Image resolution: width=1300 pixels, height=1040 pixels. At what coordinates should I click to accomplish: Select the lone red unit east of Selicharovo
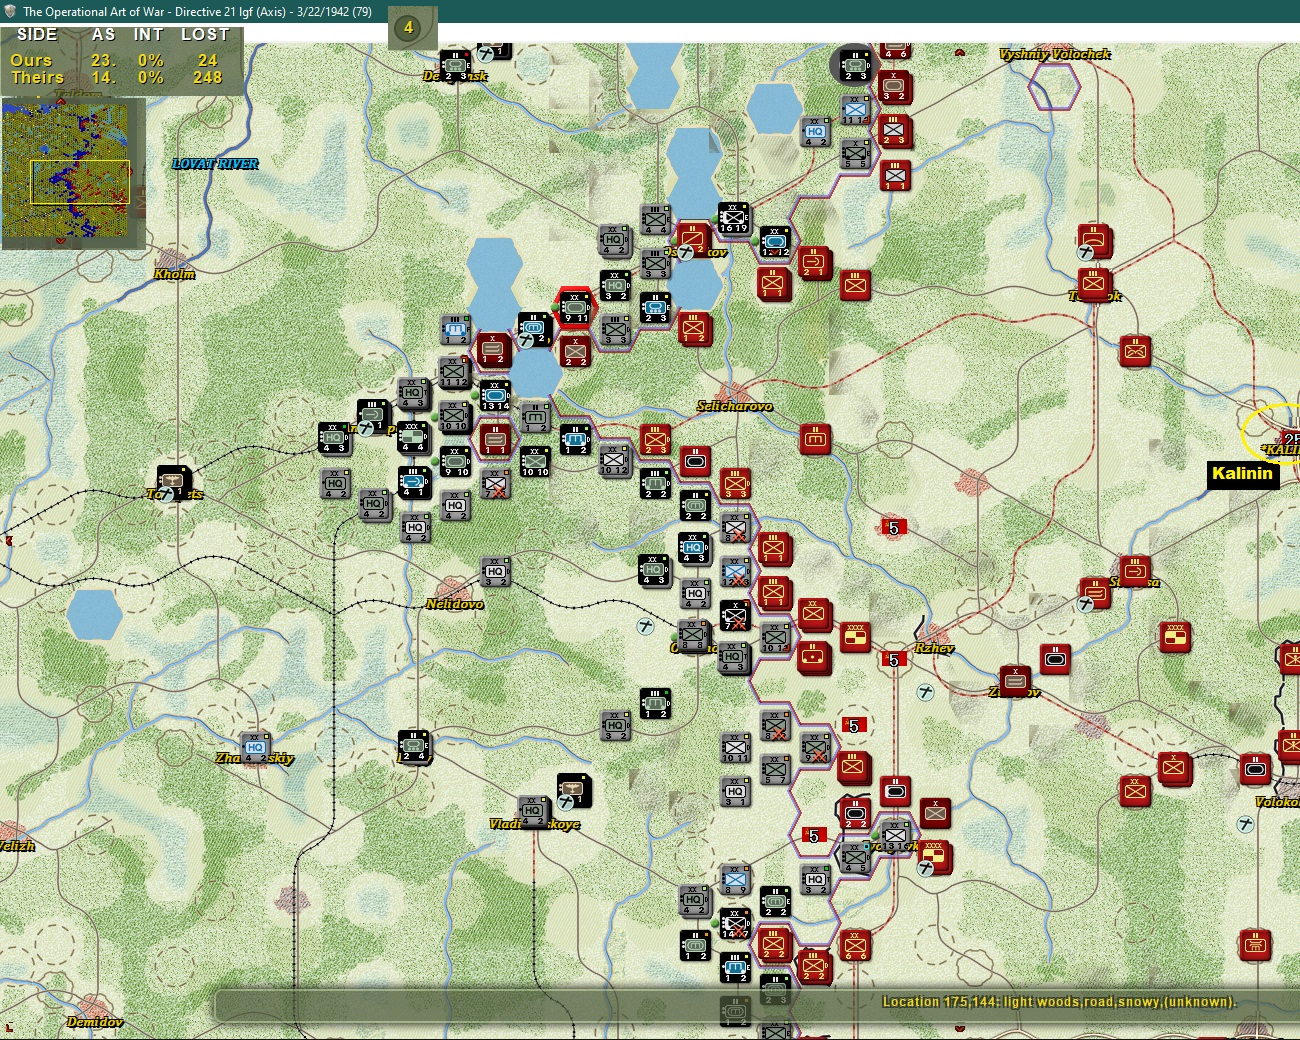815,438
